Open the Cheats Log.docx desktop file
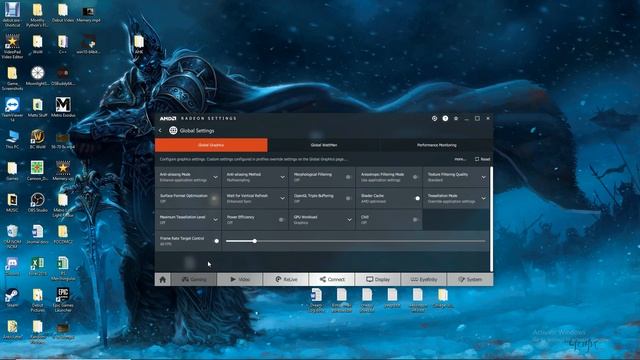Screen dimensions: 640x360 [316, 300]
